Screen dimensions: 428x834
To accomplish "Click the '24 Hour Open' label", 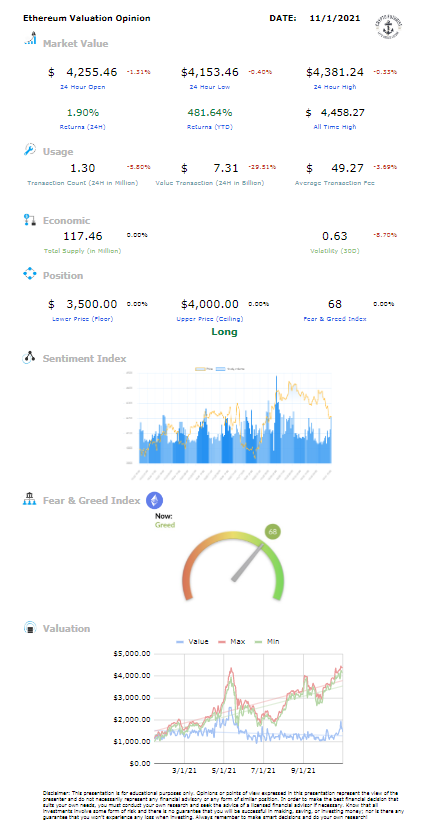I will pyautogui.click(x=82, y=86).
